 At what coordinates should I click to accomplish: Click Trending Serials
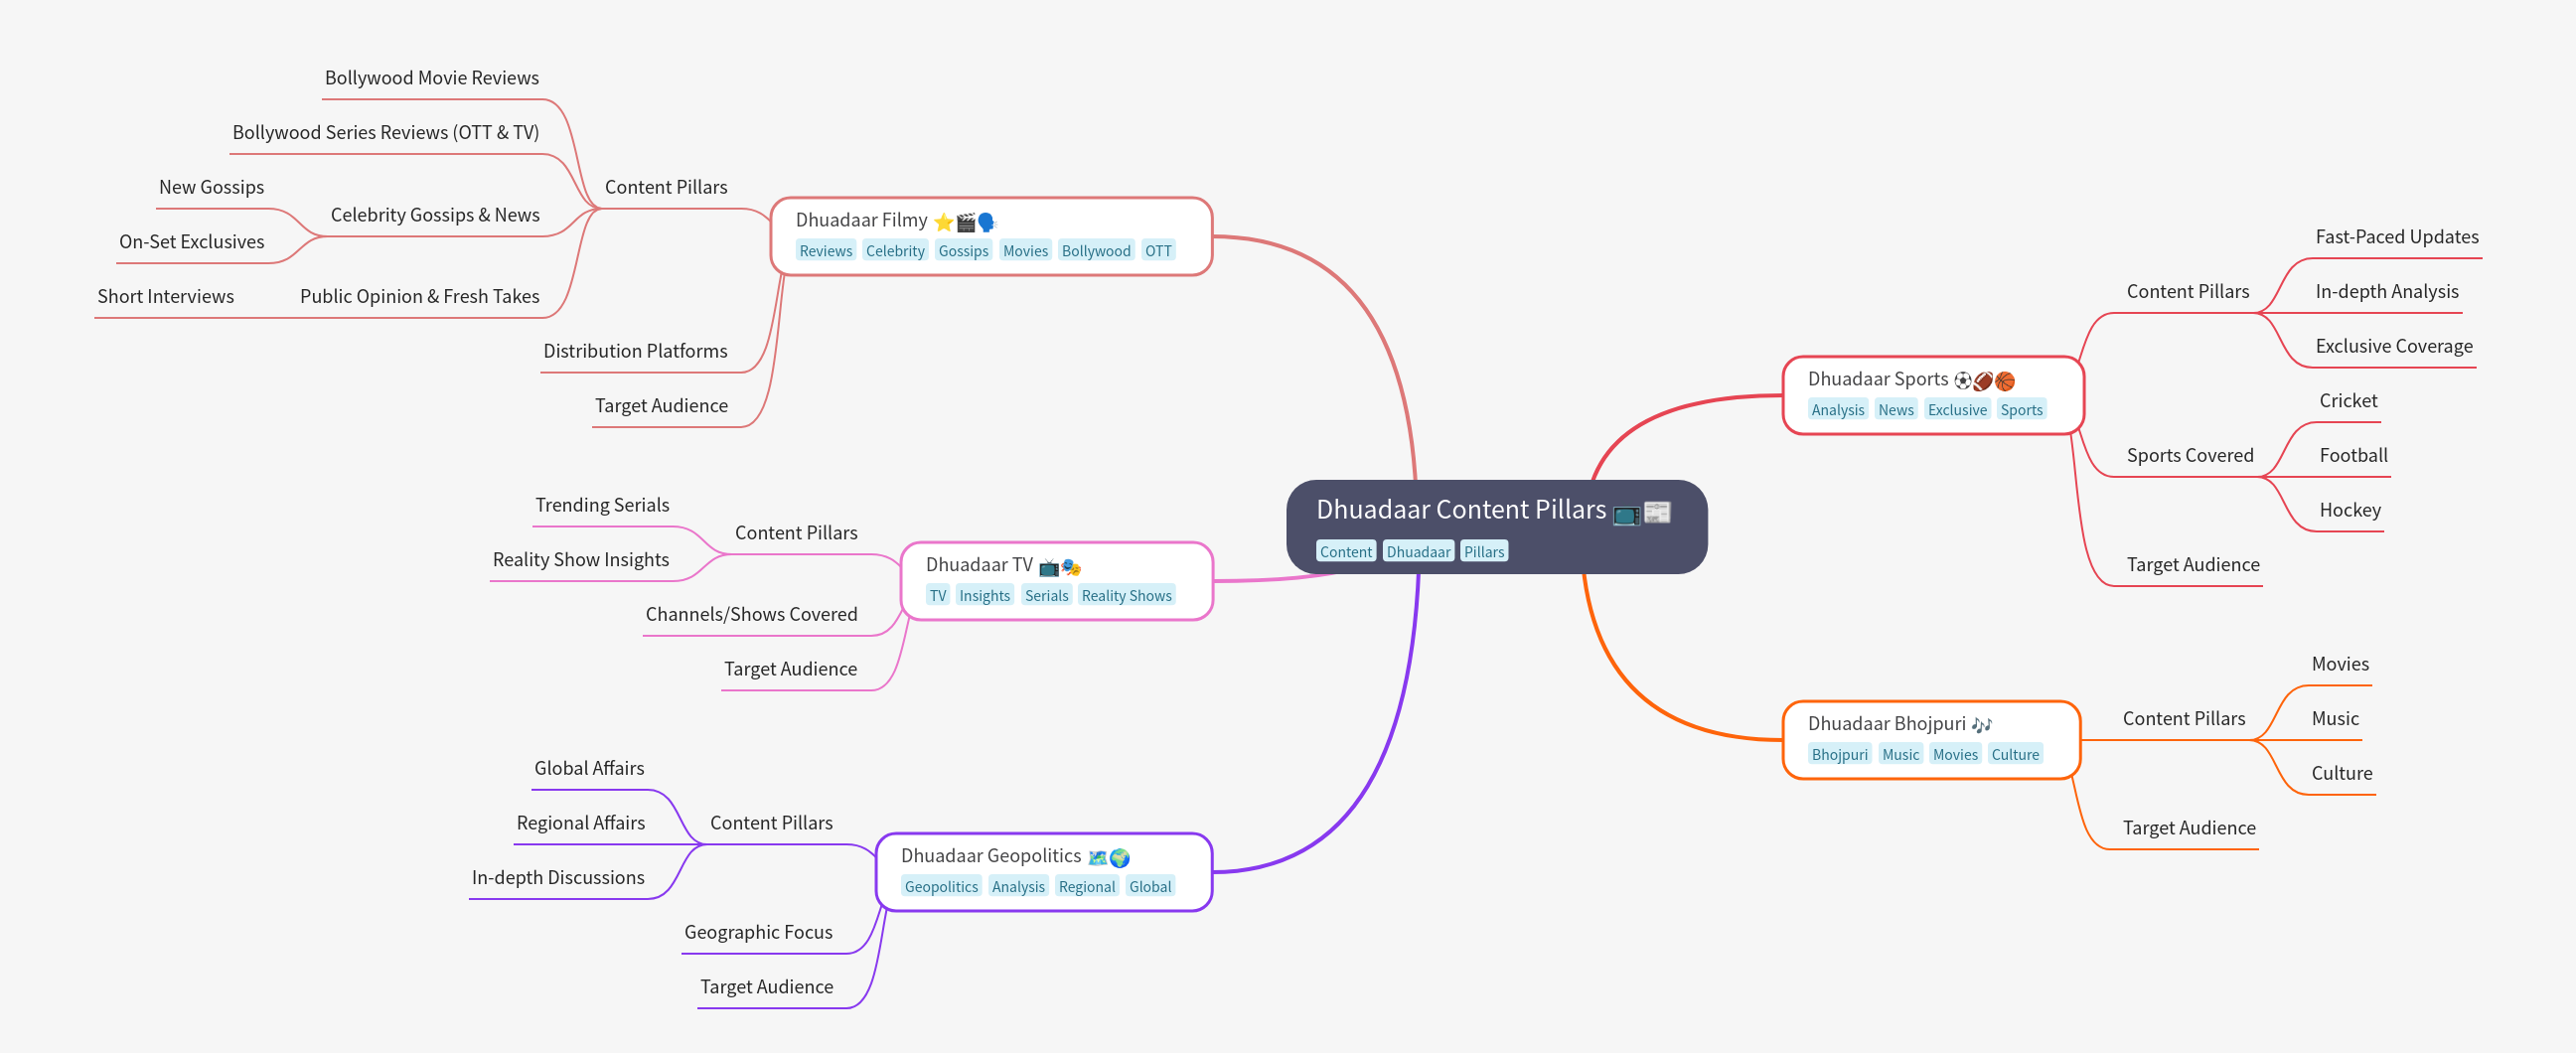[x=602, y=505]
